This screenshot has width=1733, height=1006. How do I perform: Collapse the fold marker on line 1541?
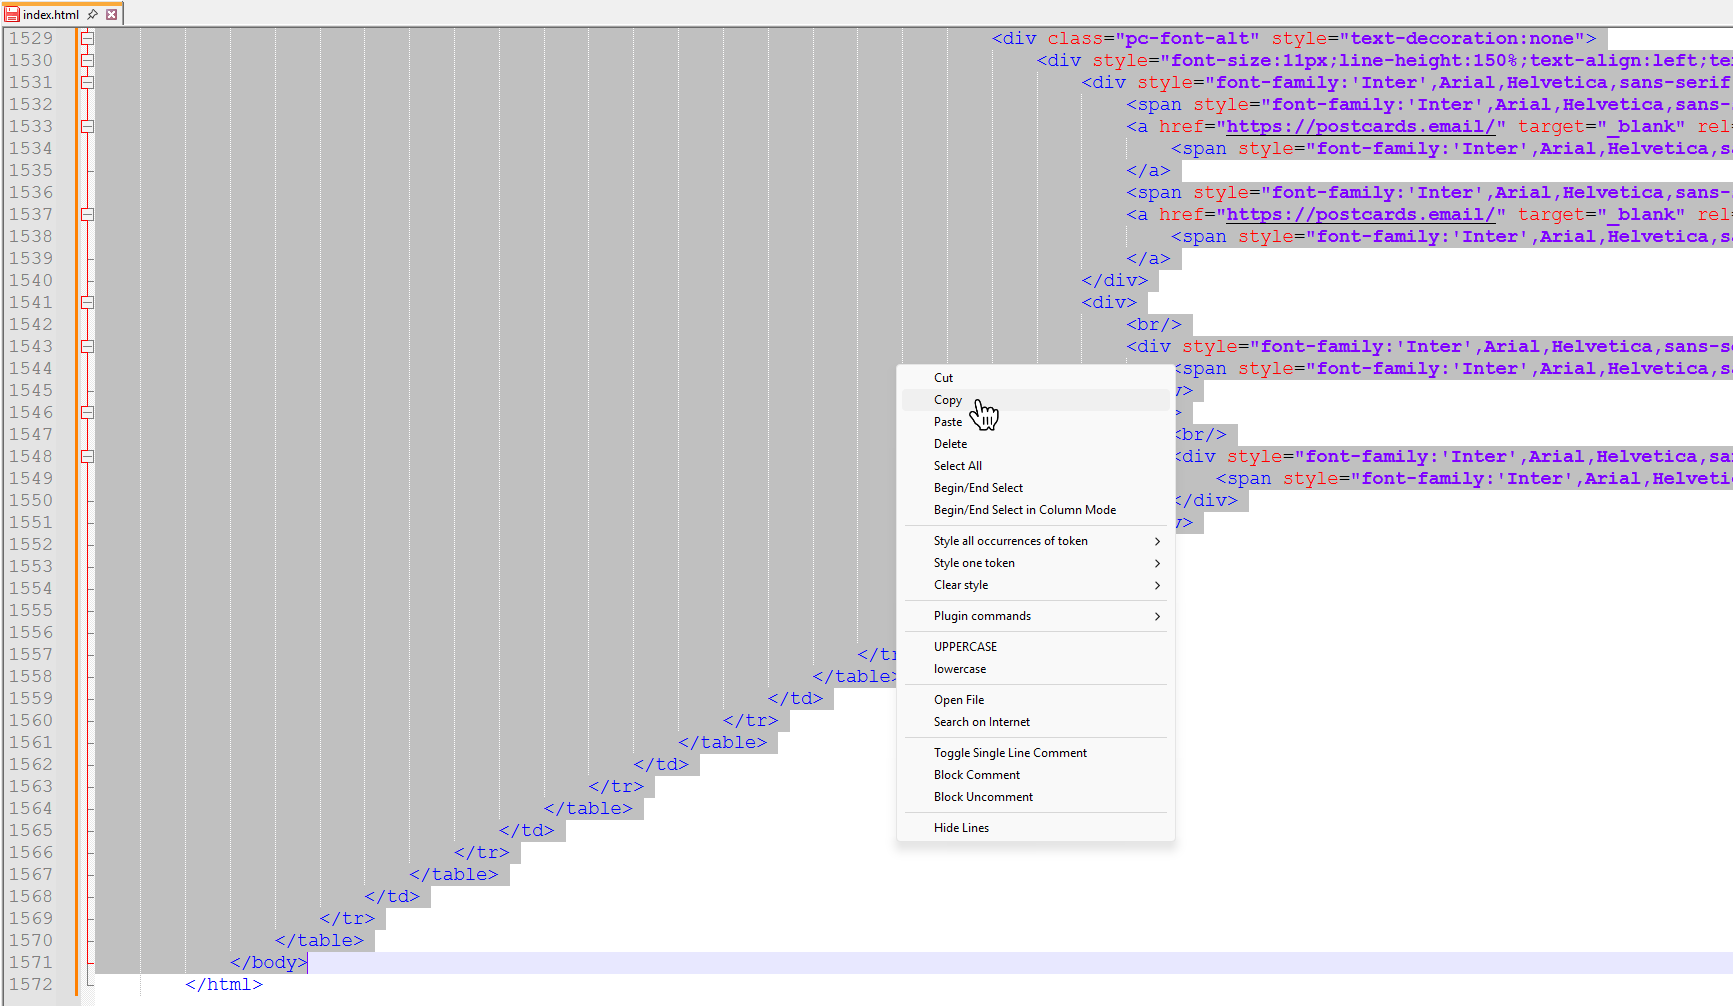click(87, 302)
